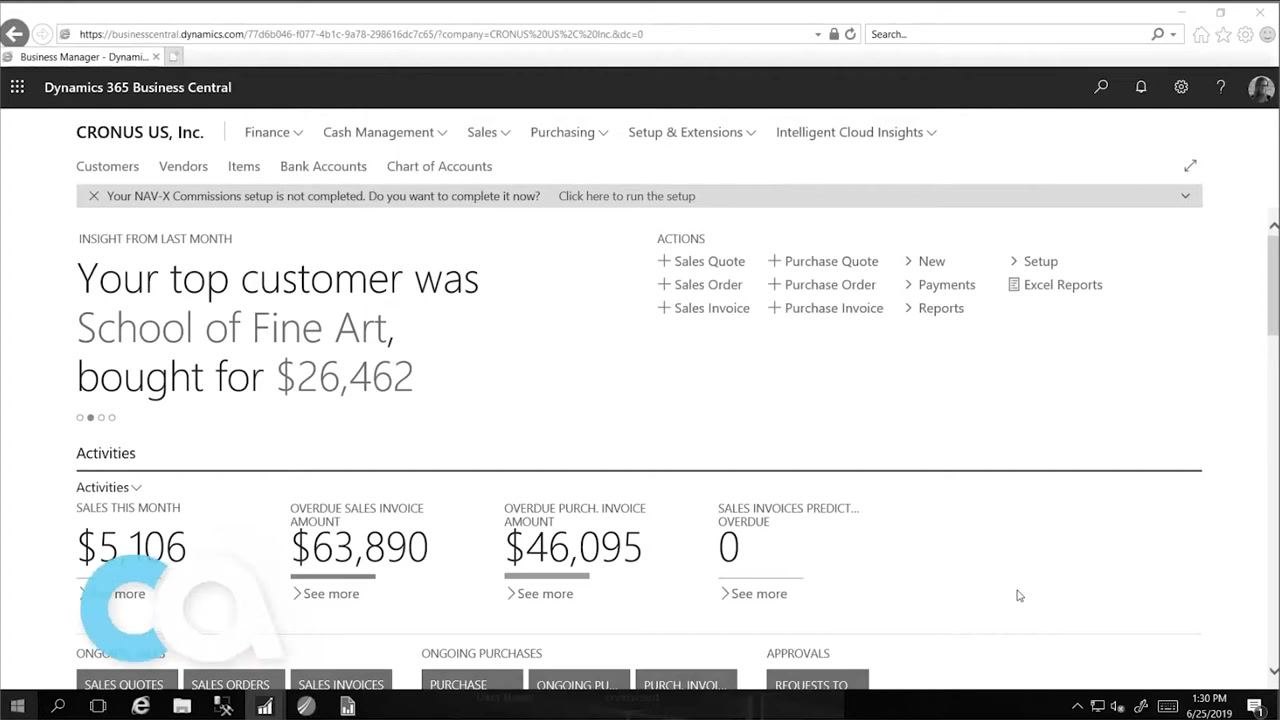Viewport: 1280px width, 720px height.
Task: Create a new Purchase Order
Action: pyautogui.click(x=821, y=285)
